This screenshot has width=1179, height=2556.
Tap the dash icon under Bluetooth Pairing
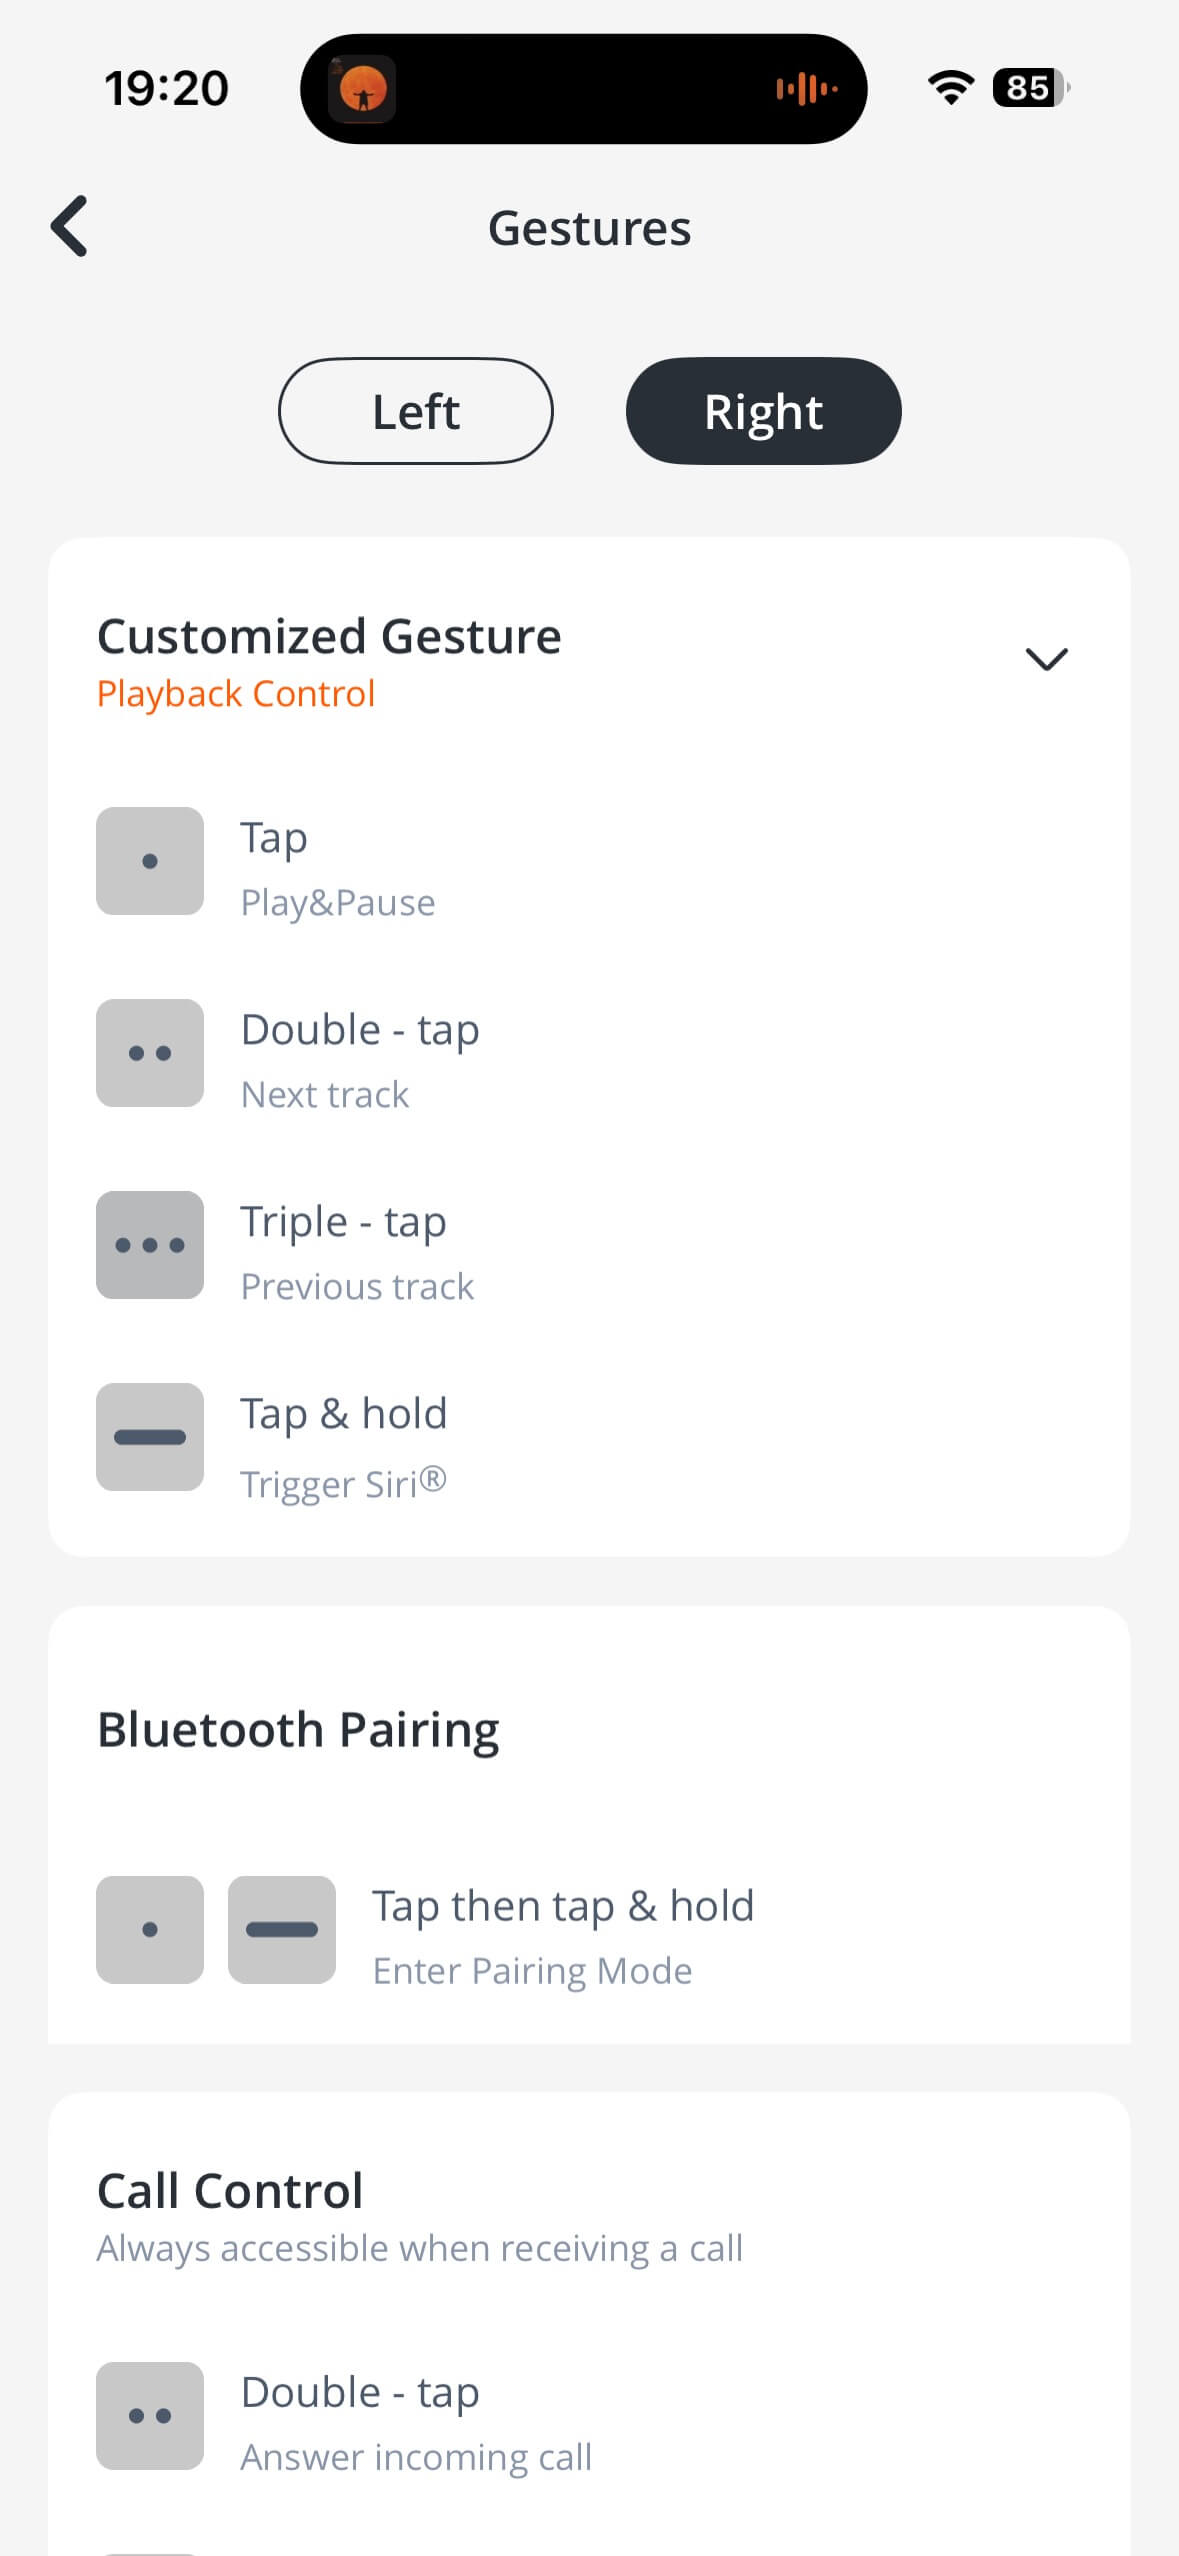tap(282, 1930)
